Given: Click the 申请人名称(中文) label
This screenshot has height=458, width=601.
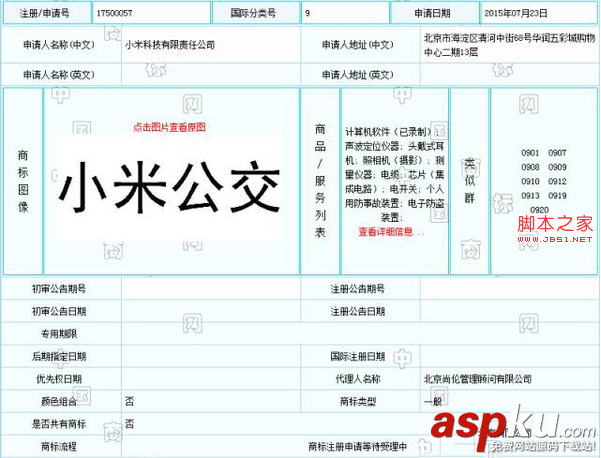Looking at the screenshot, I should 59,45.
